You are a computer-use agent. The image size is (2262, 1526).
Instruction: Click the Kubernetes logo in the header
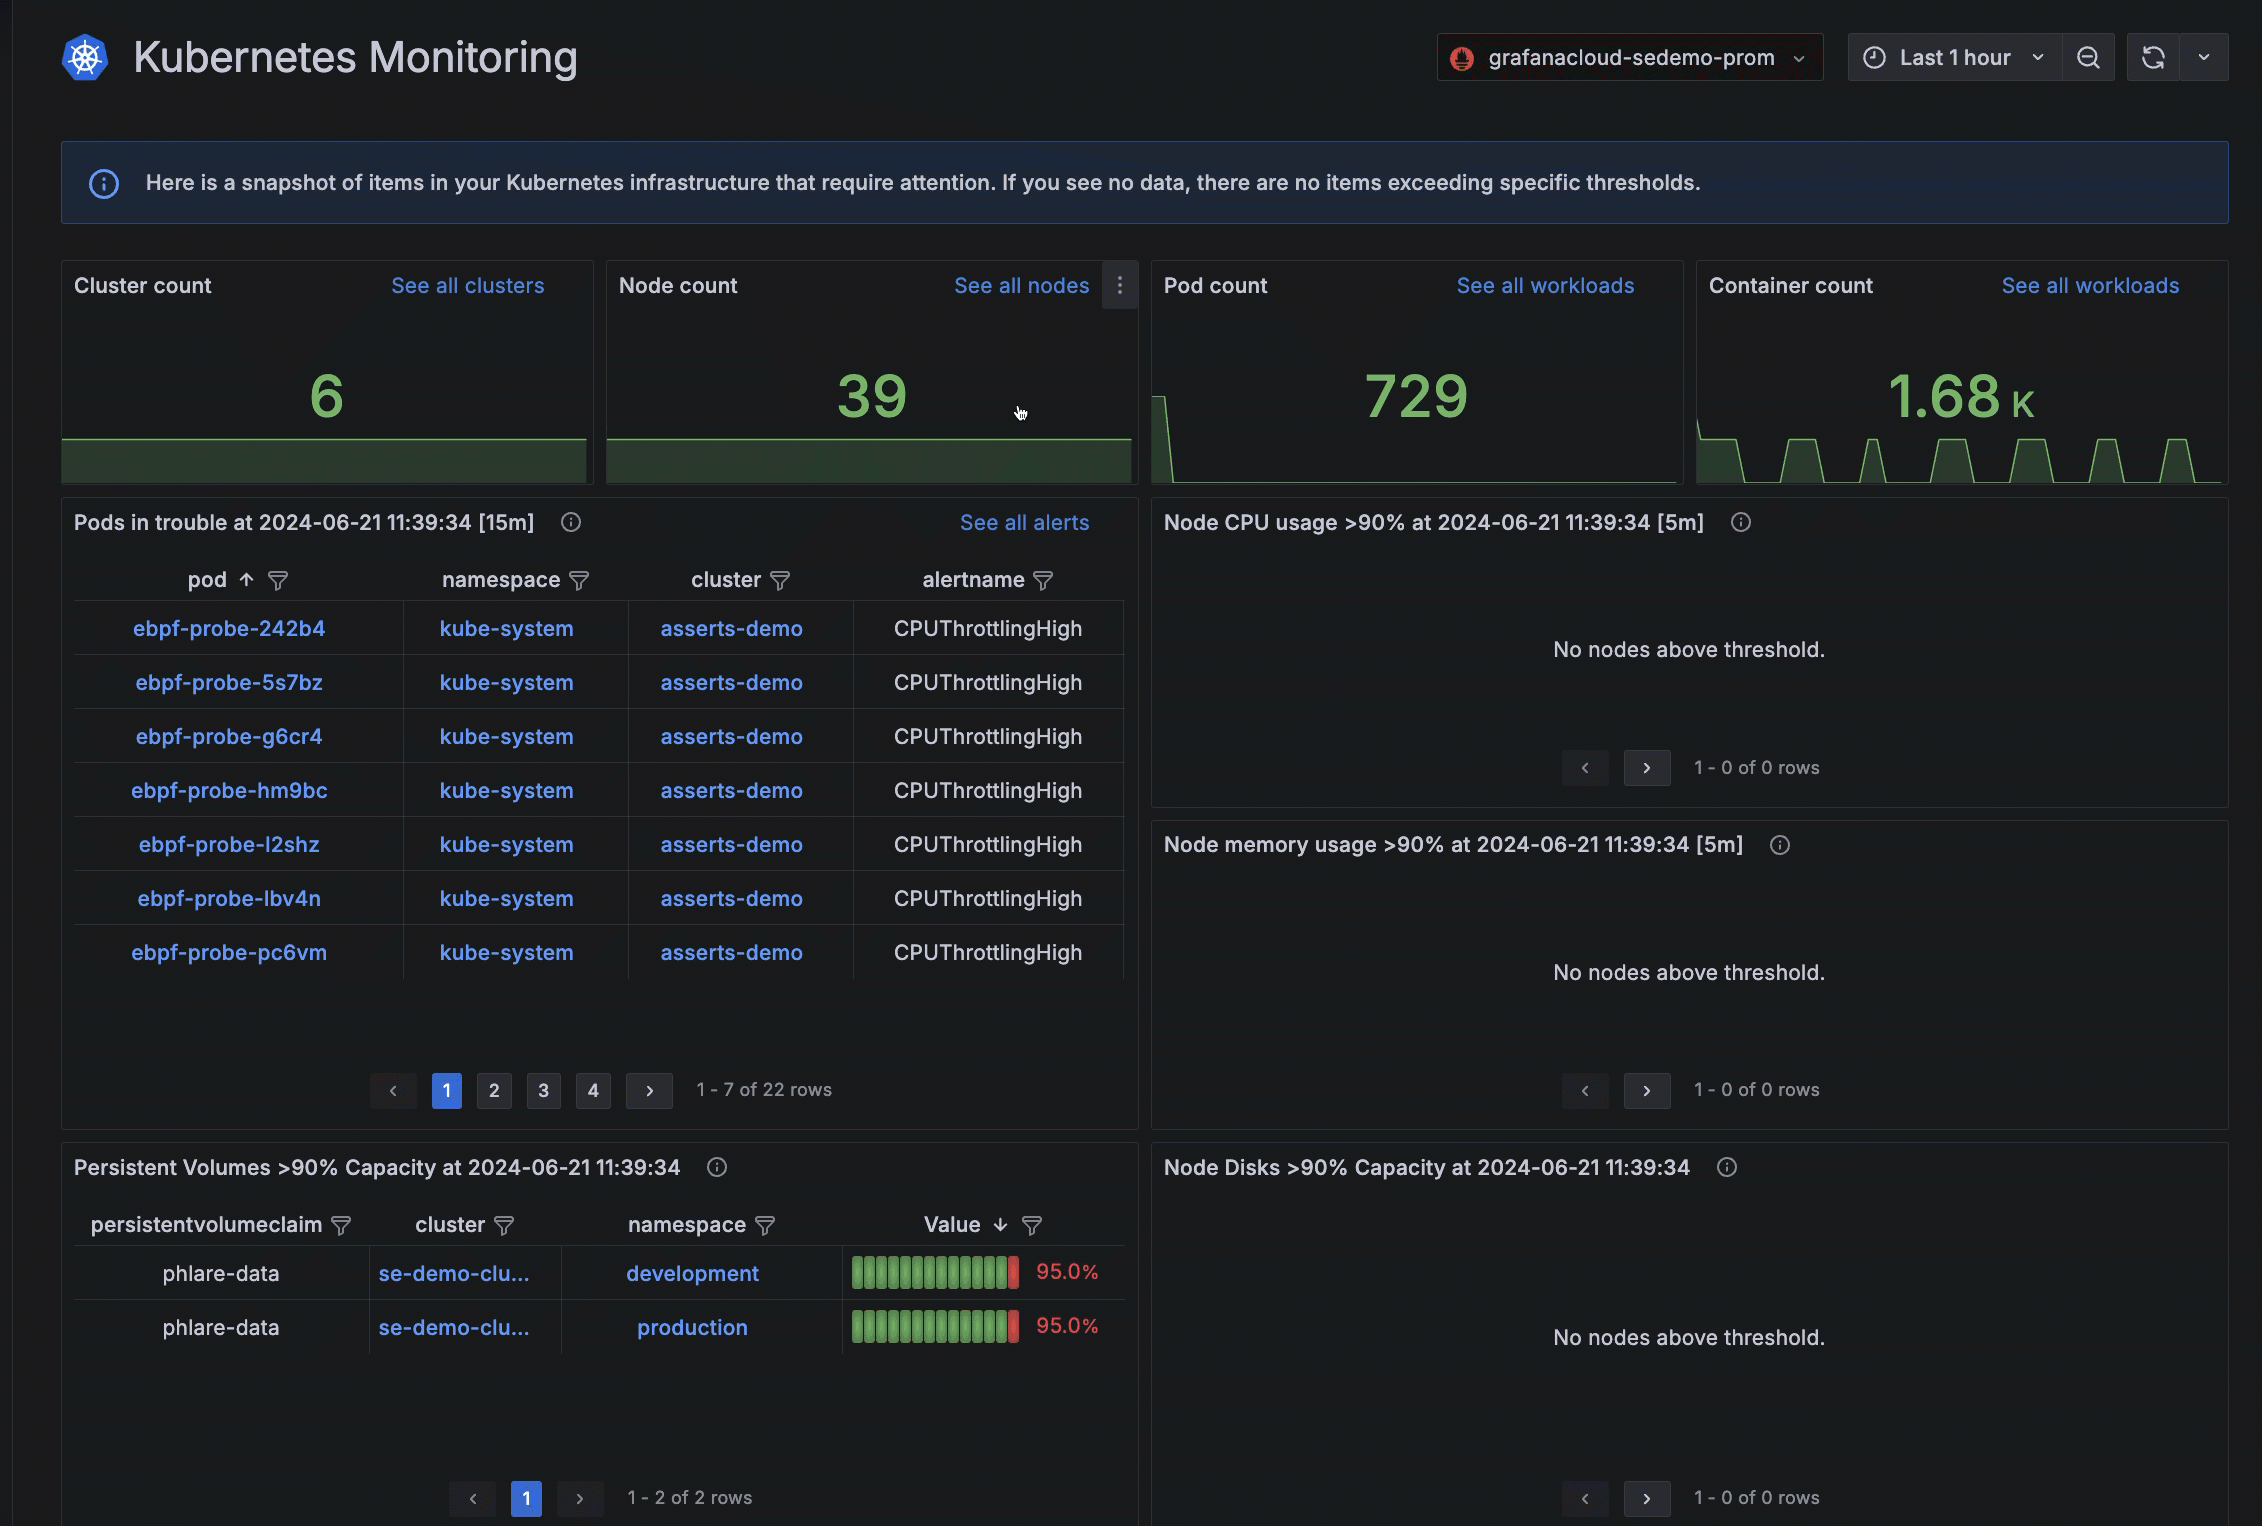85,57
